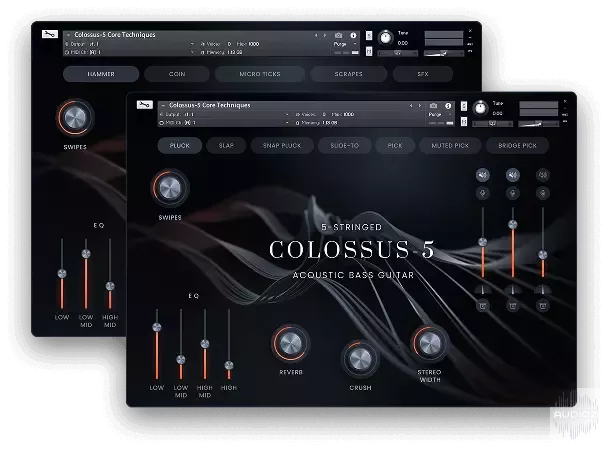Screen dimensions: 608x449
Task: Click the second channel output routing icon
Action: (x=513, y=306)
